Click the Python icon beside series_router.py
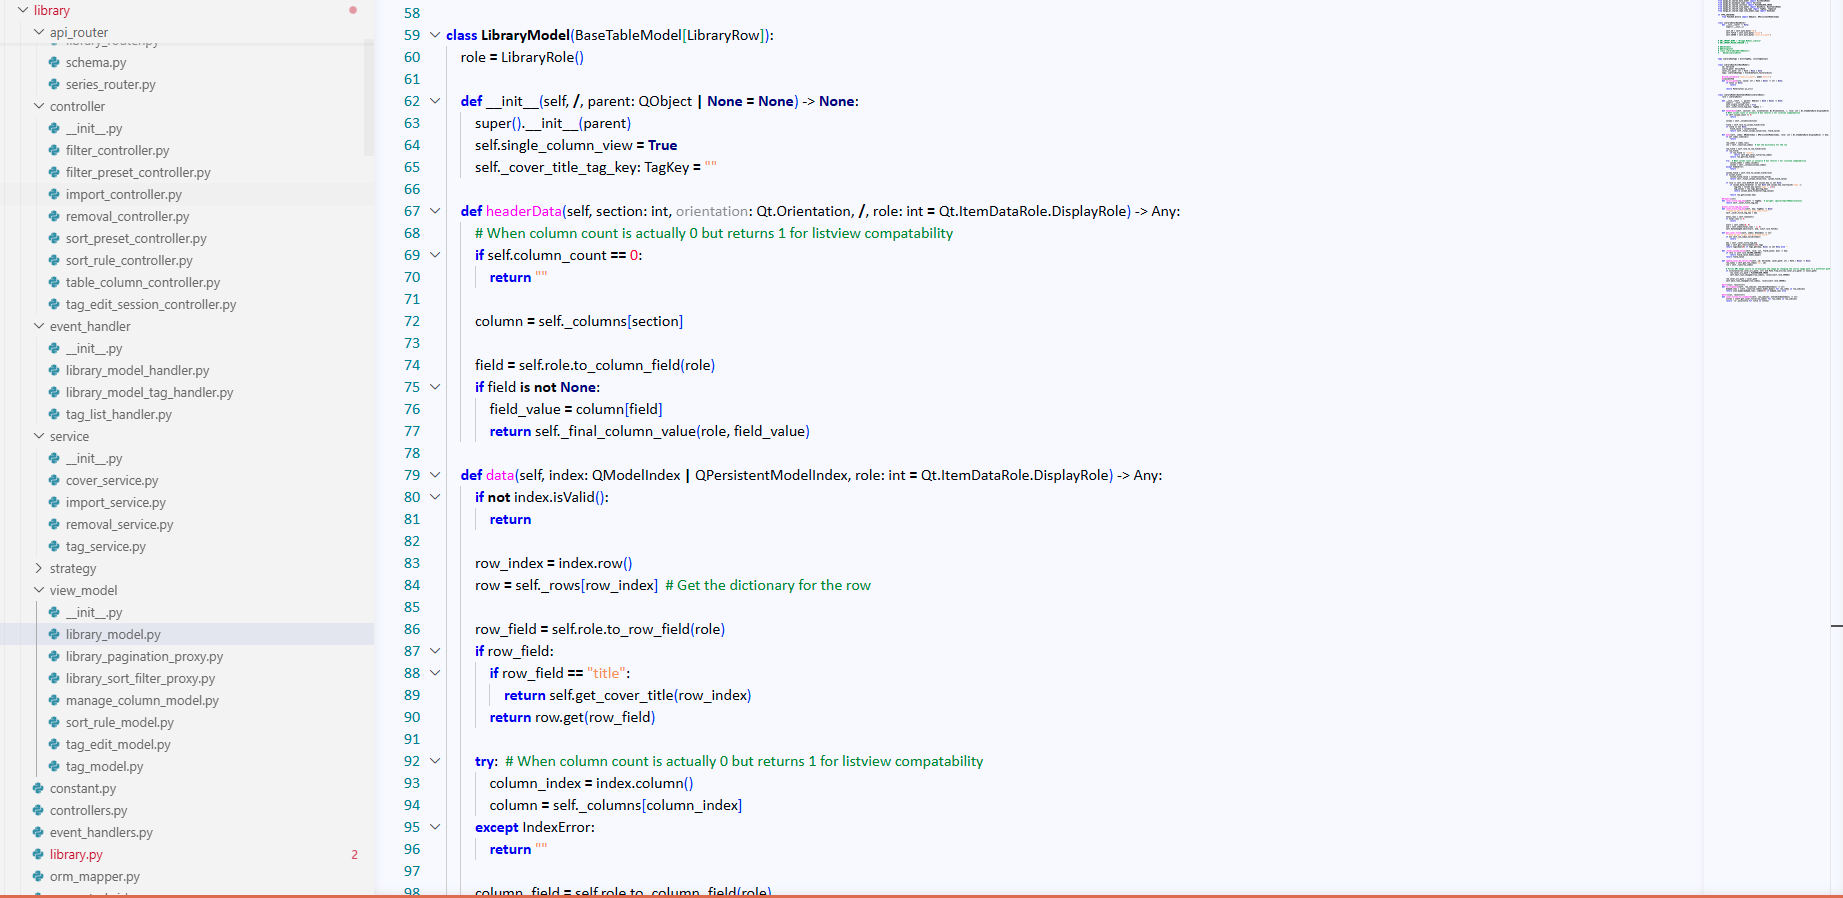 pyautogui.click(x=54, y=84)
